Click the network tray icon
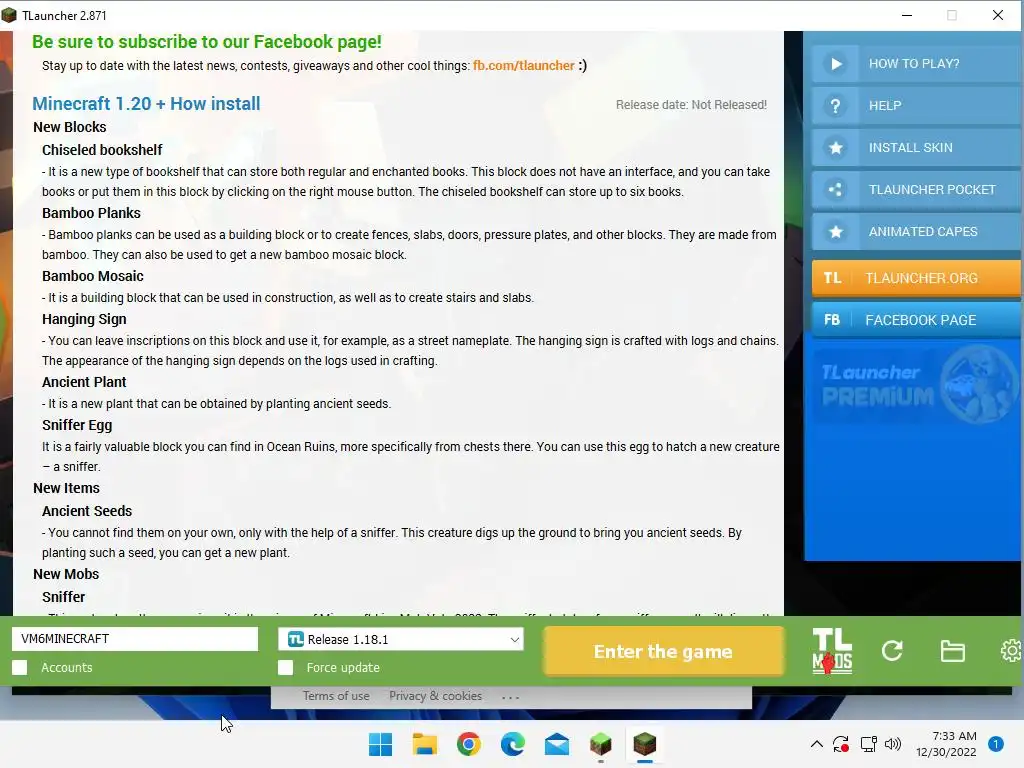The width and height of the screenshot is (1024, 768). 868,744
